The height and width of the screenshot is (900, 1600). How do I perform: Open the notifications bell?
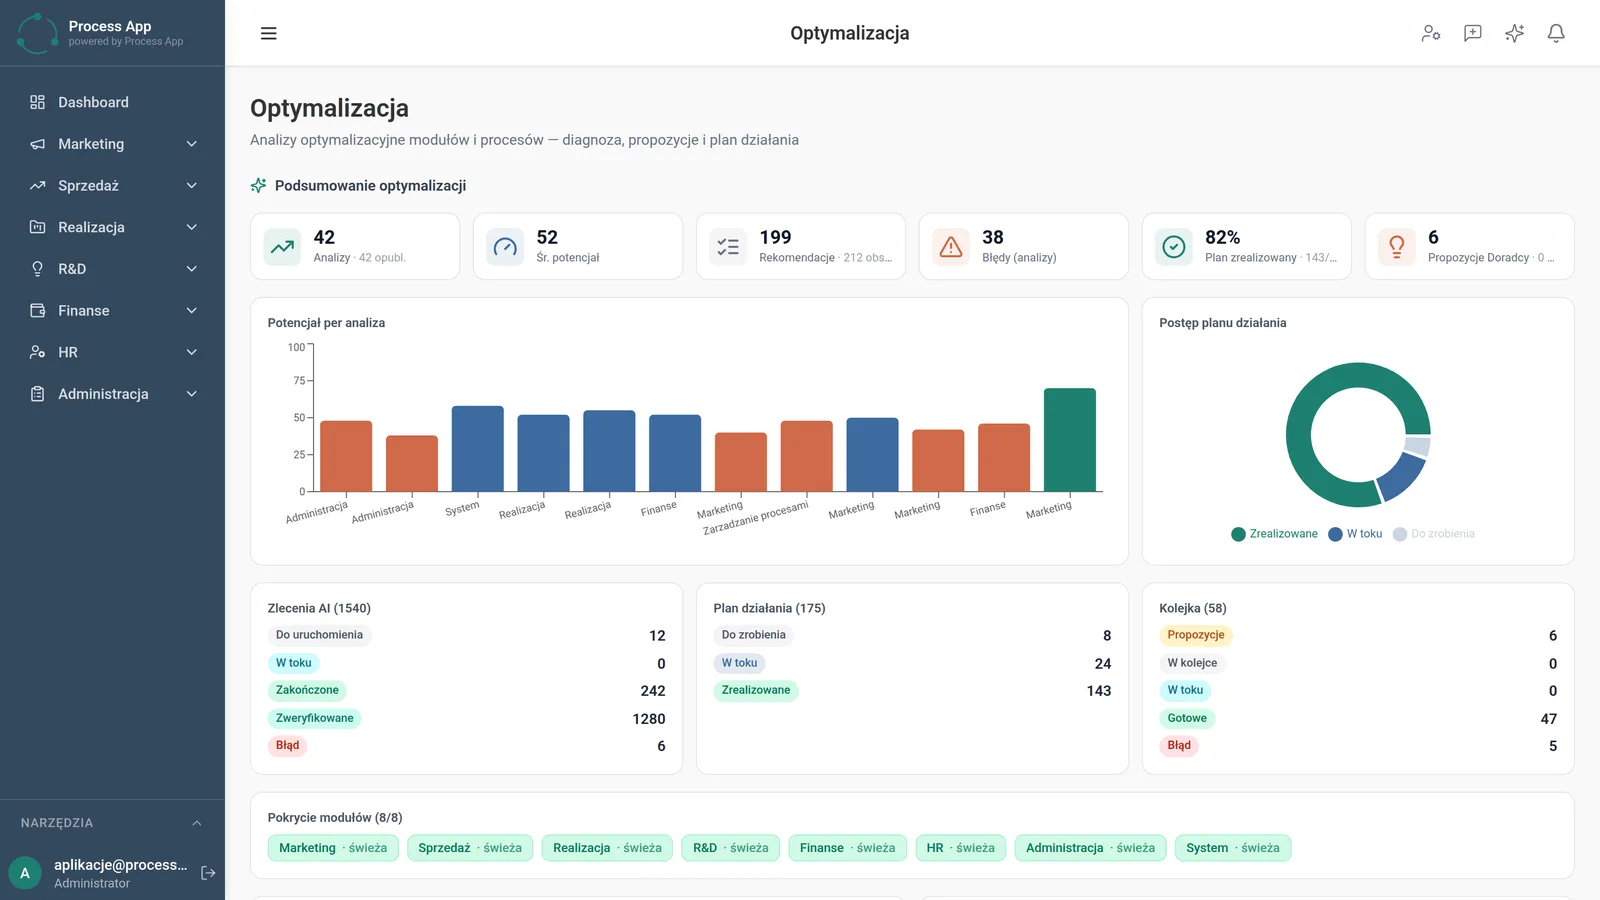pyautogui.click(x=1556, y=33)
